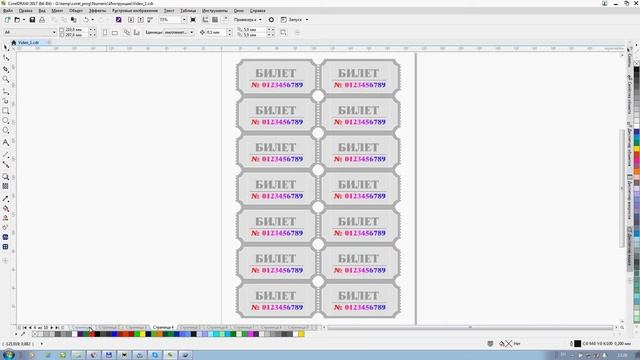Toggle Show rulers button

coord(205,20)
